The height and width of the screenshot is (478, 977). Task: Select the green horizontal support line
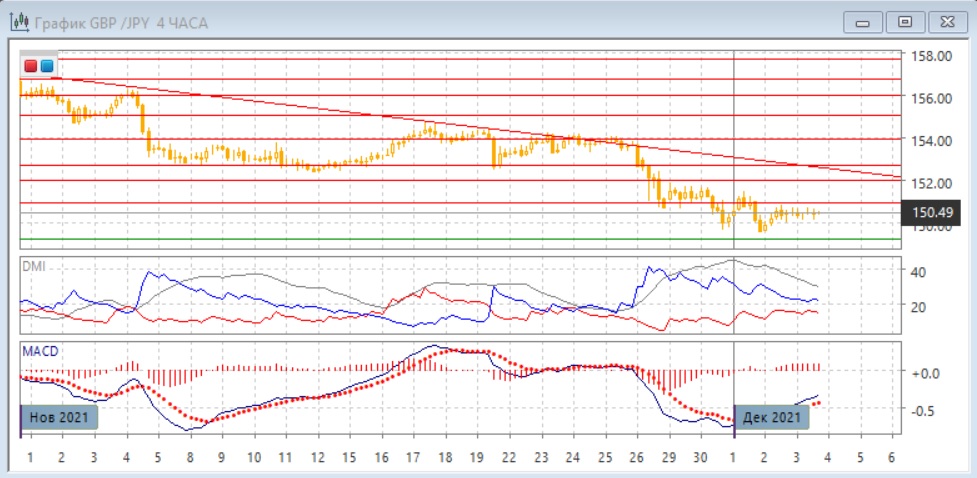(x=460, y=239)
